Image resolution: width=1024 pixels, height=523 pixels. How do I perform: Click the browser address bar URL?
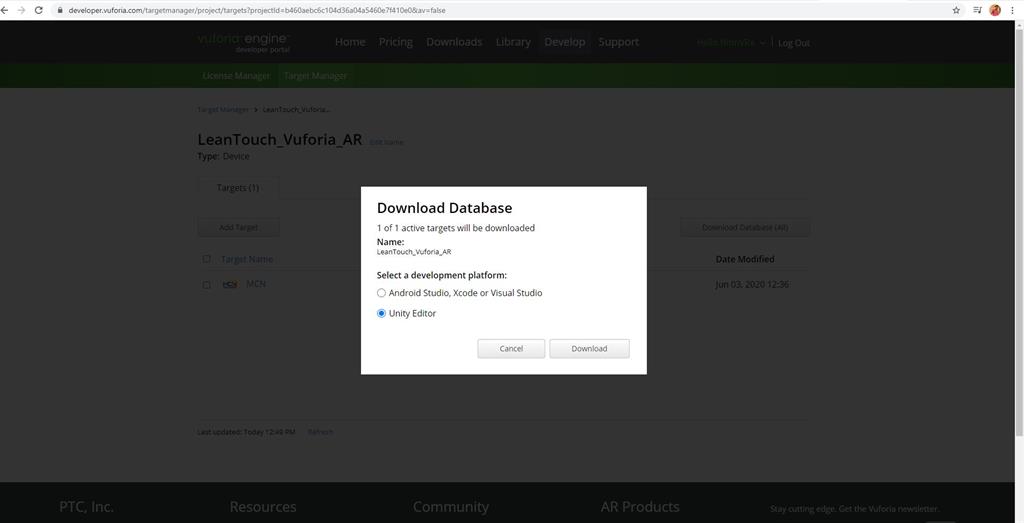point(257,10)
